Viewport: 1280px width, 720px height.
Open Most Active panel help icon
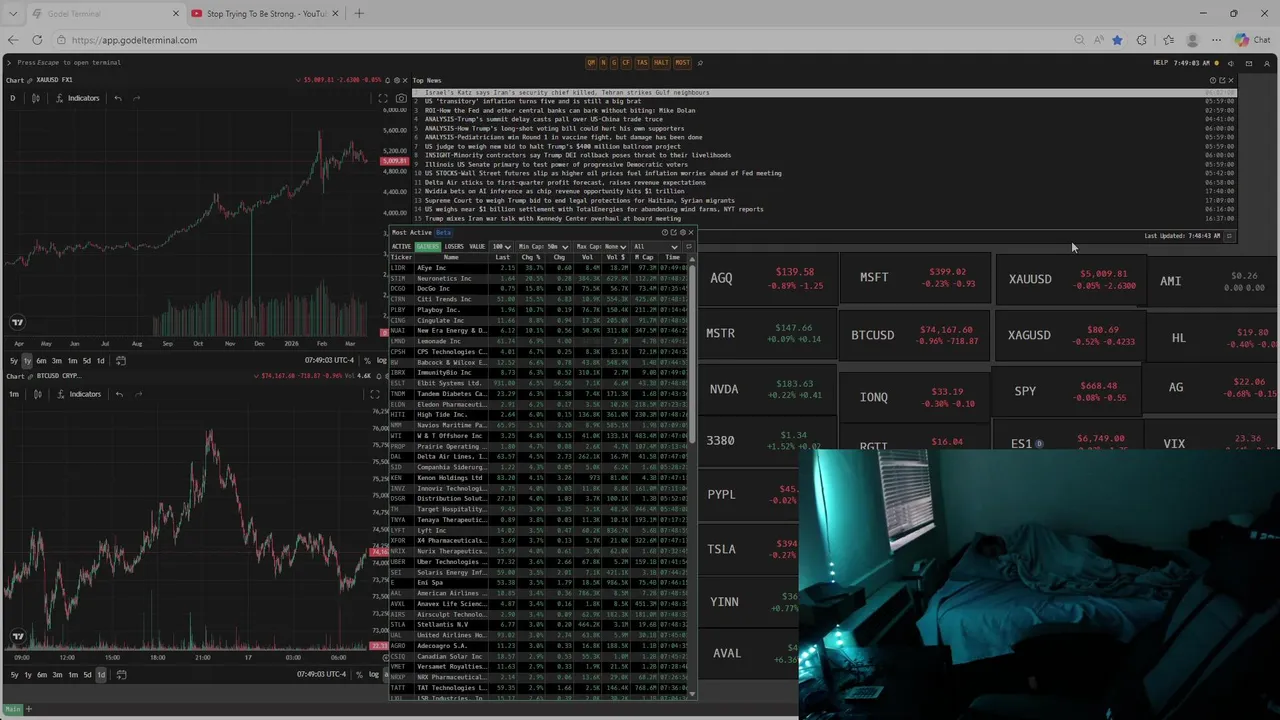pos(664,232)
